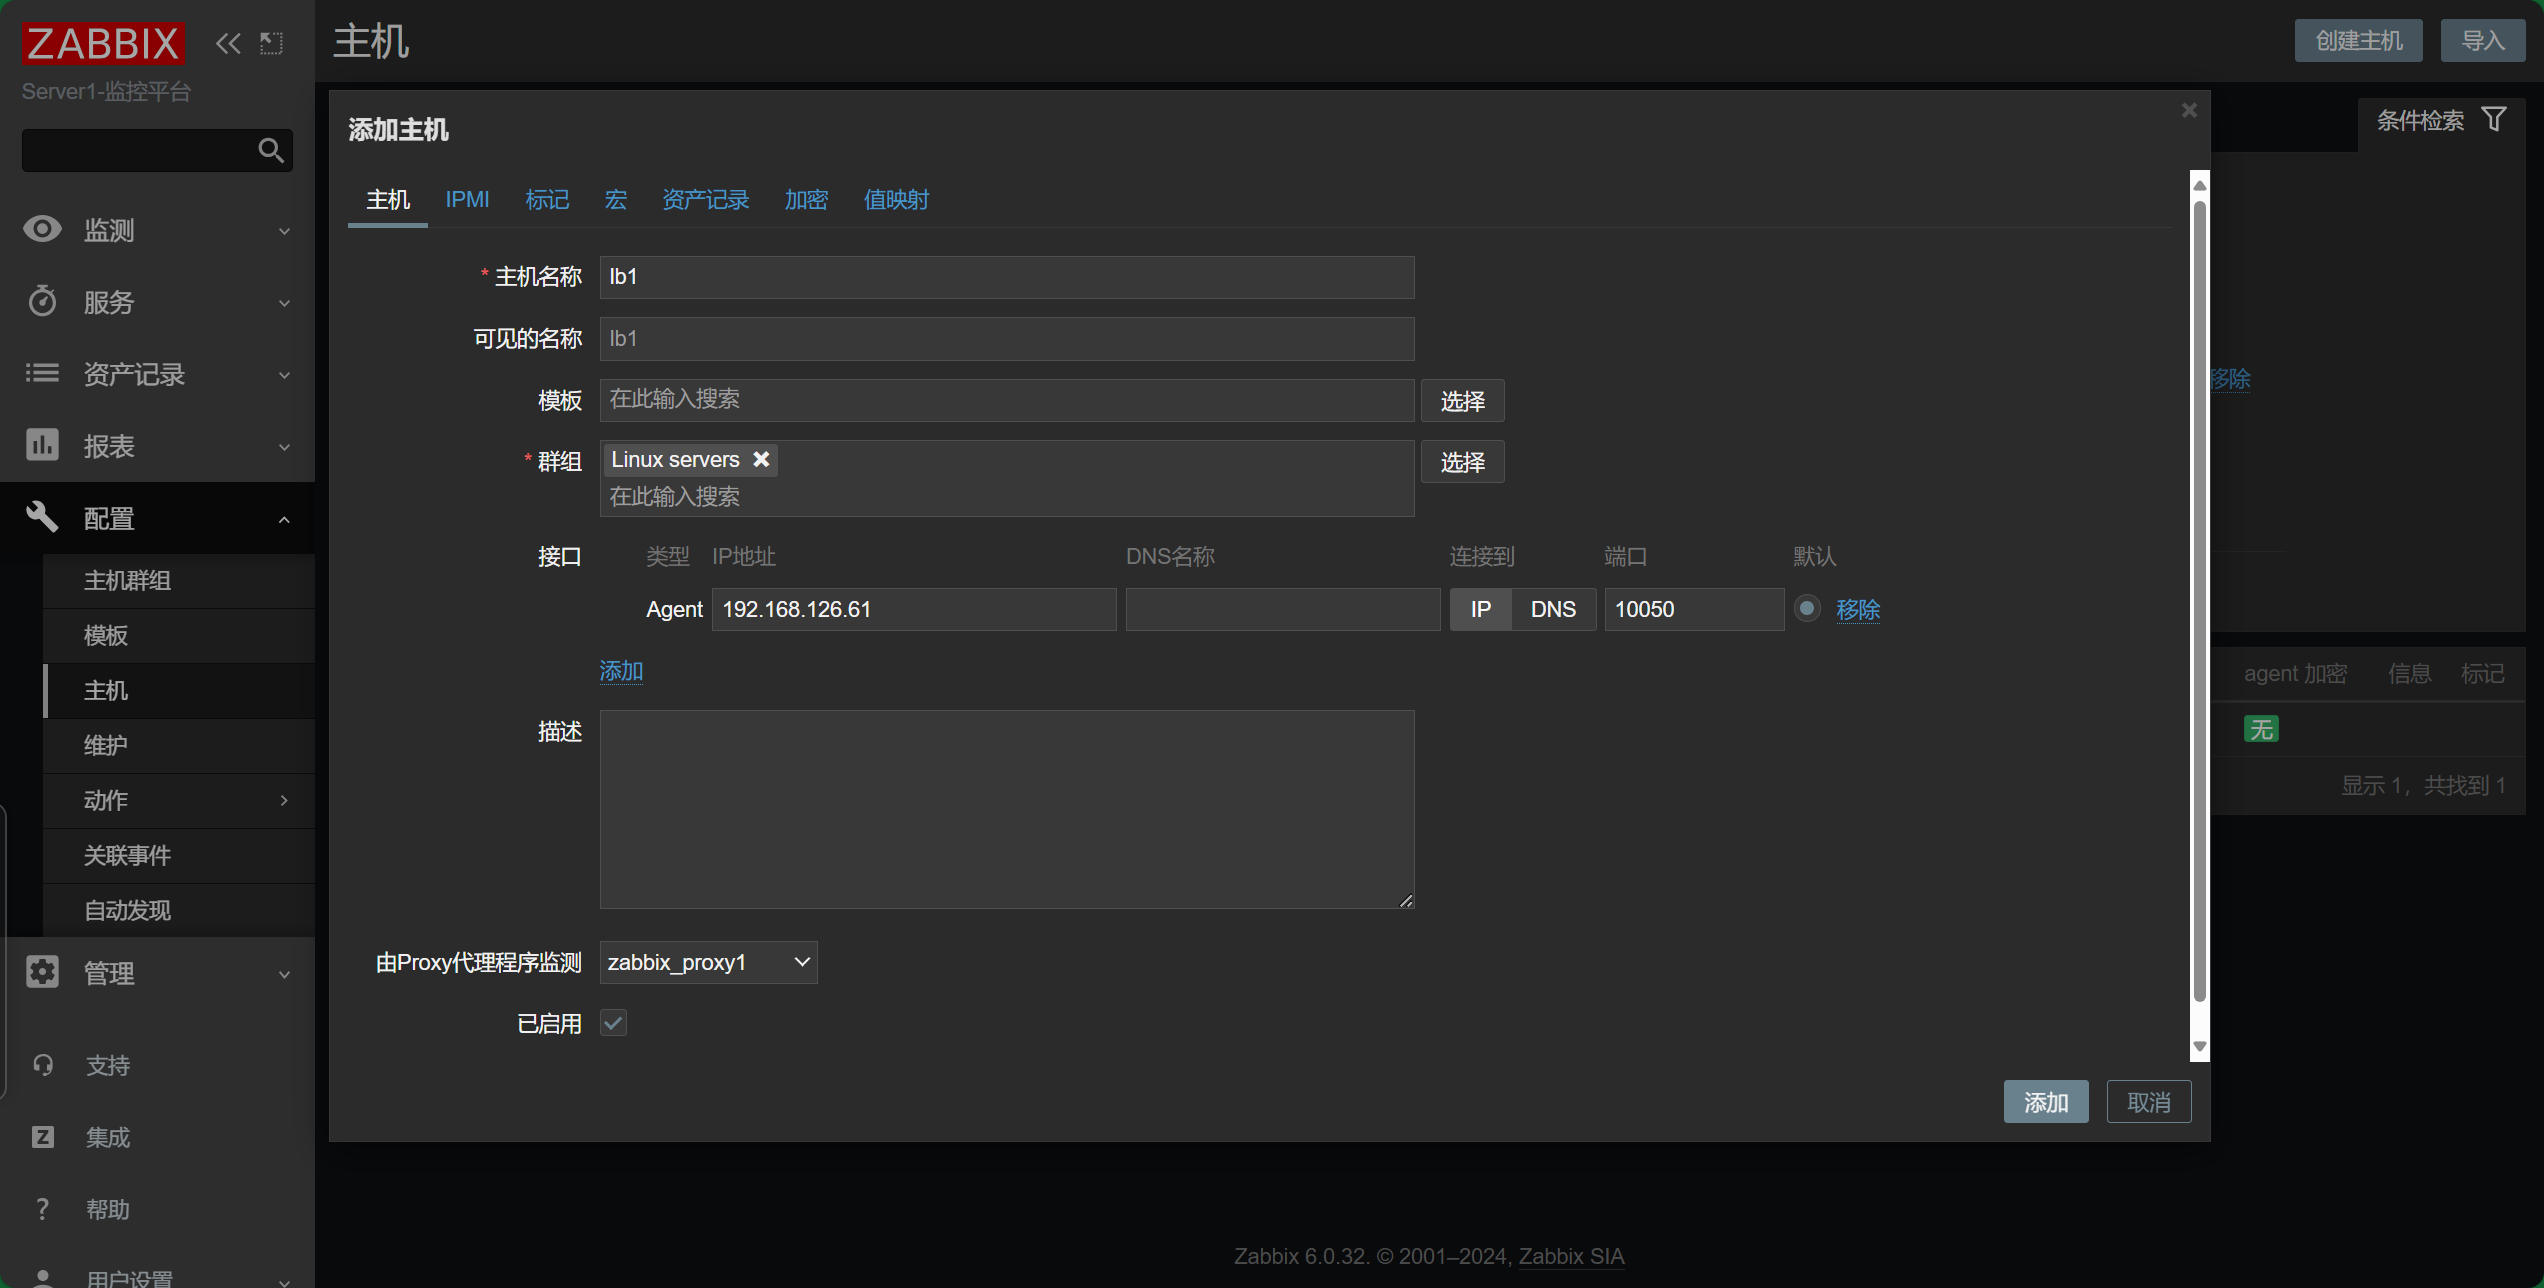Image resolution: width=2544 pixels, height=1288 pixels.
Task: Toggle the 已启用 checkbox
Action: click(613, 1023)
